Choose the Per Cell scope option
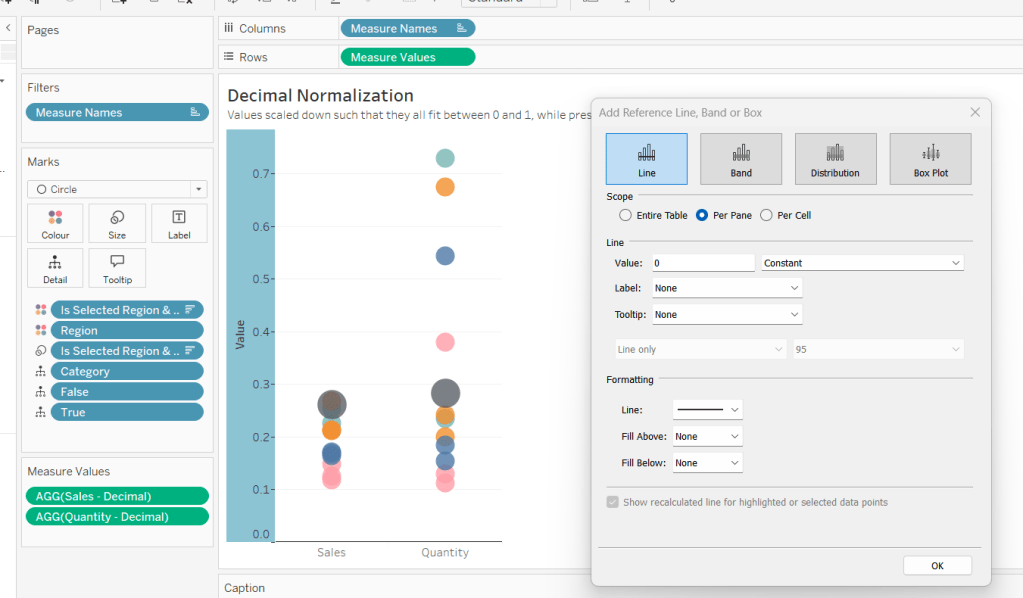1023x598 pixels. coord(767,215)
